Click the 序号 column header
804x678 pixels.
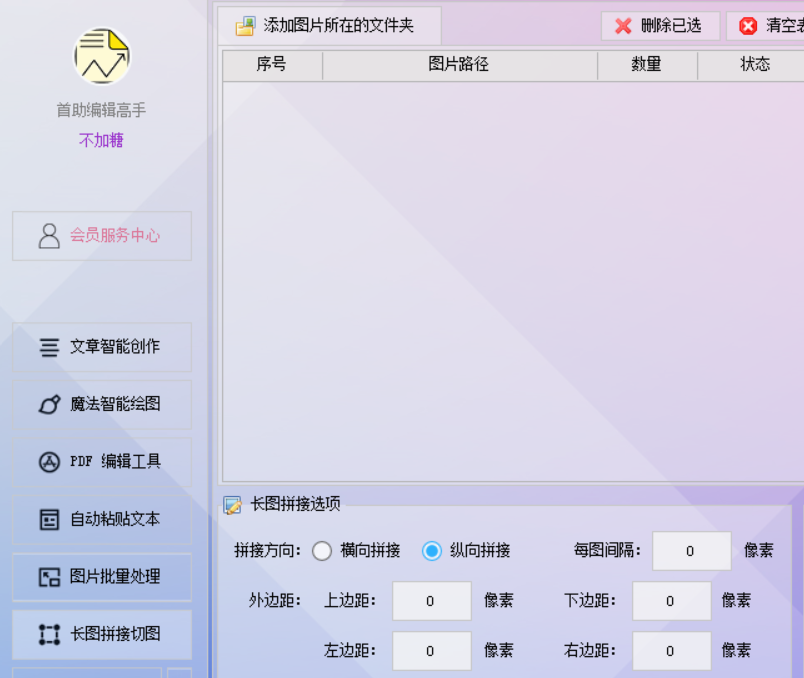click(272, 65)
